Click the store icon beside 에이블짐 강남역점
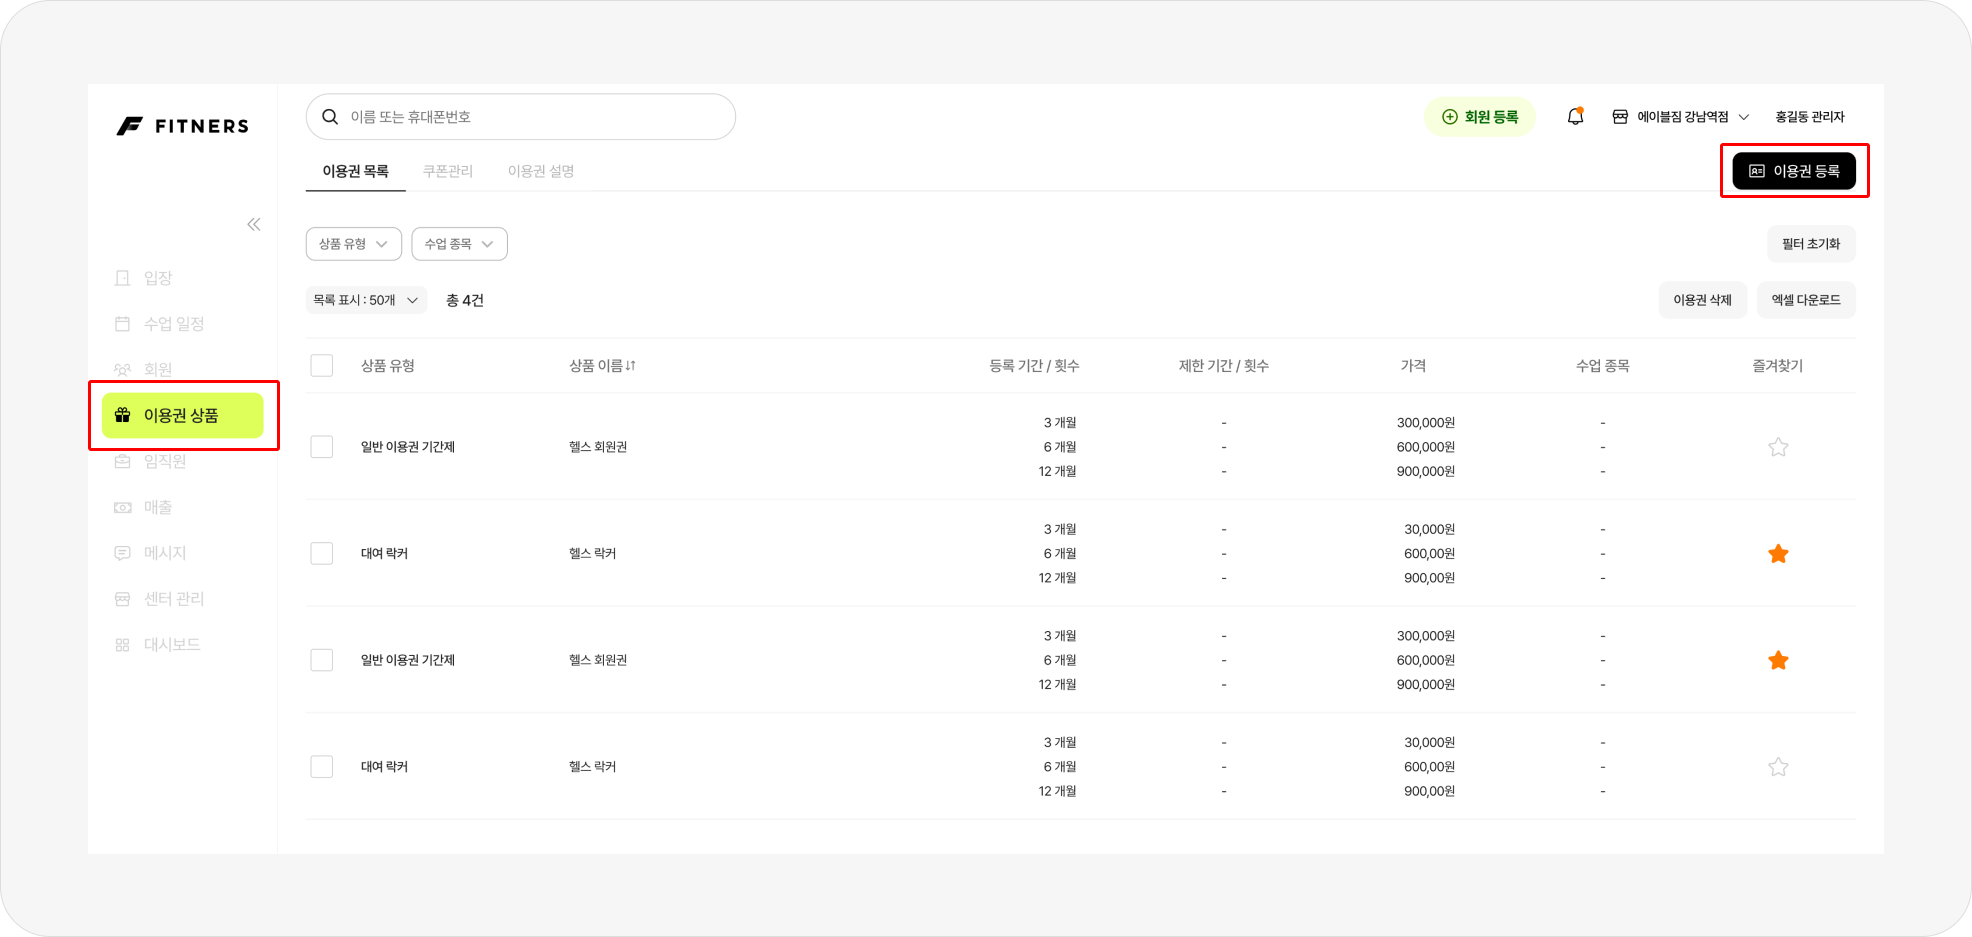This screenshot has width=1972, height=937. pos(1620,117)
